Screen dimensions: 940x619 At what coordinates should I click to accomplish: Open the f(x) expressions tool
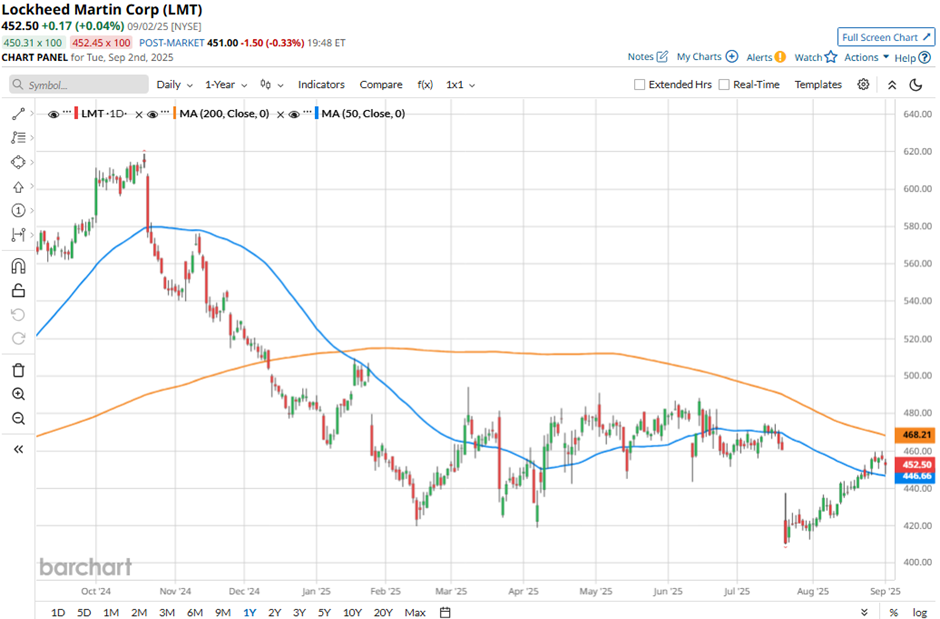[x=425, y=84]
